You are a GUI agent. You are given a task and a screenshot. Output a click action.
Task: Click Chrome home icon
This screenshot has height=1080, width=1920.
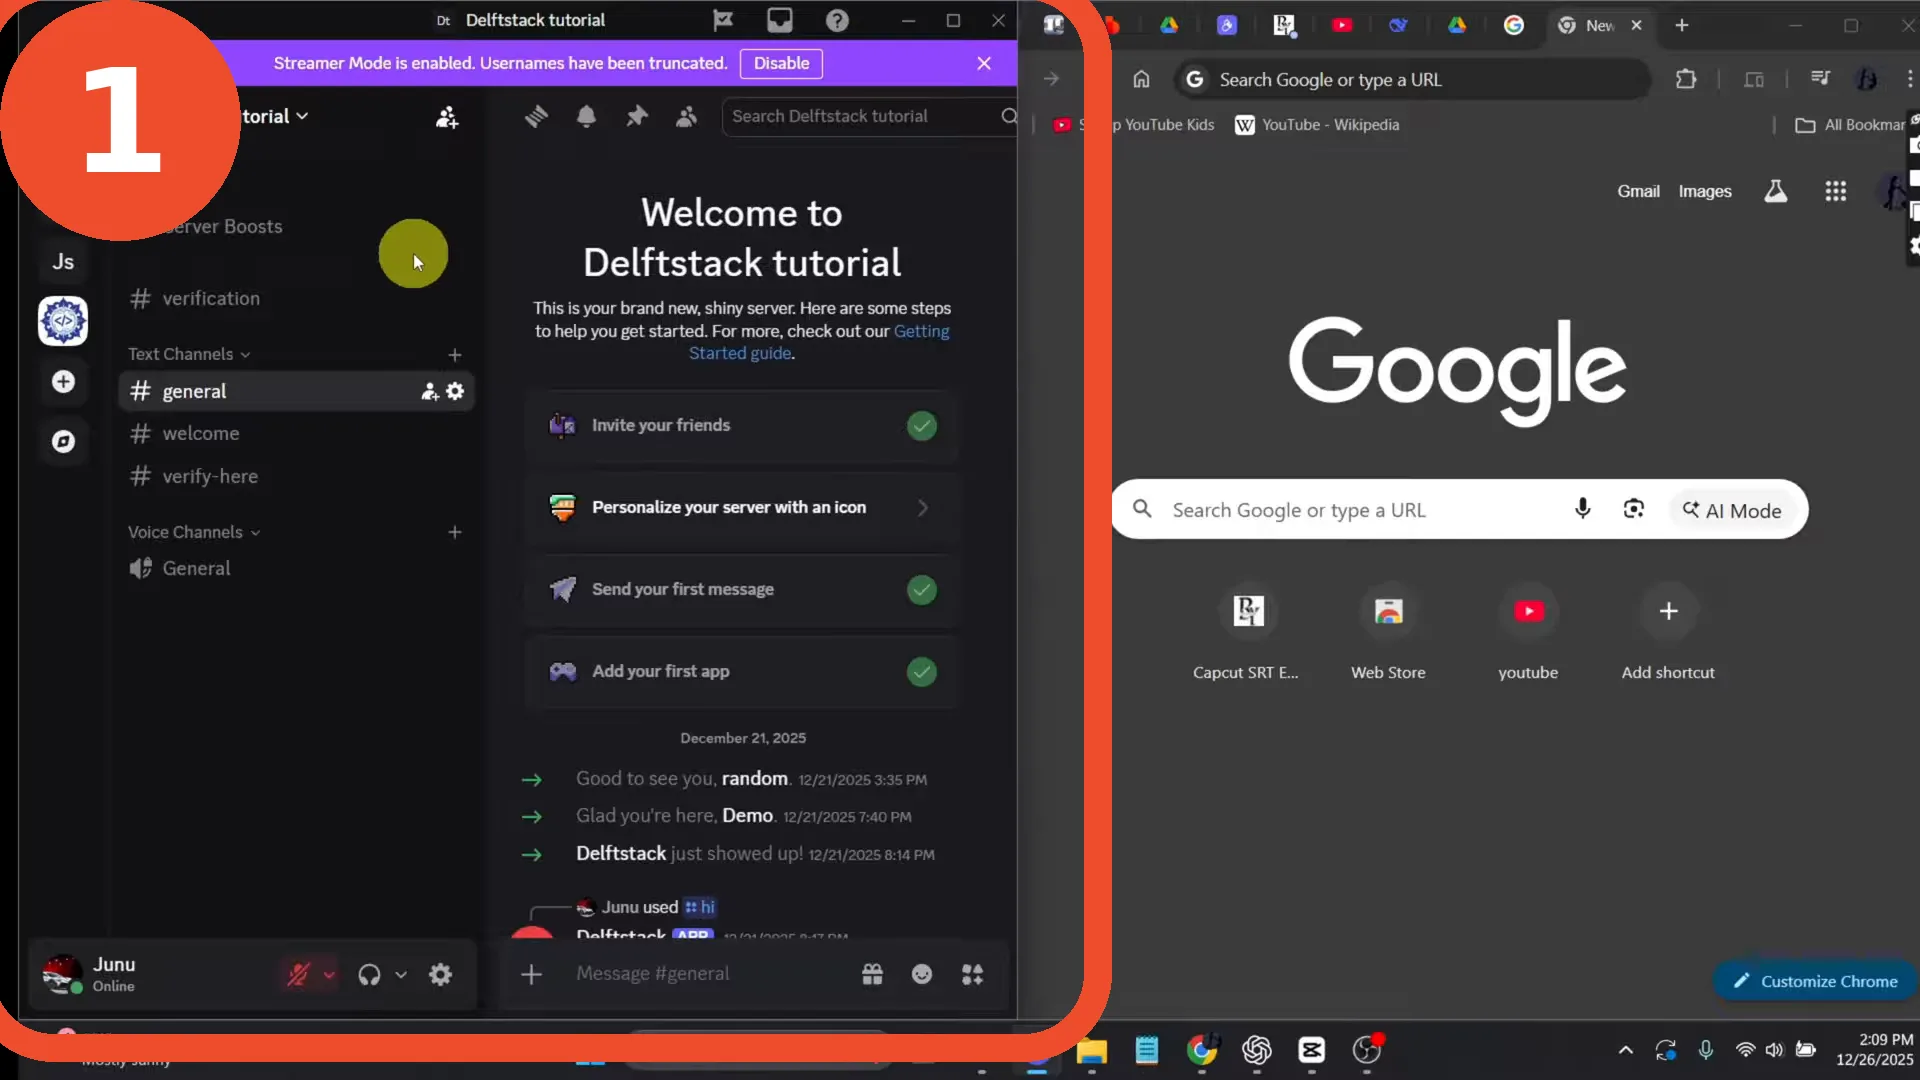pos(1141,79)
